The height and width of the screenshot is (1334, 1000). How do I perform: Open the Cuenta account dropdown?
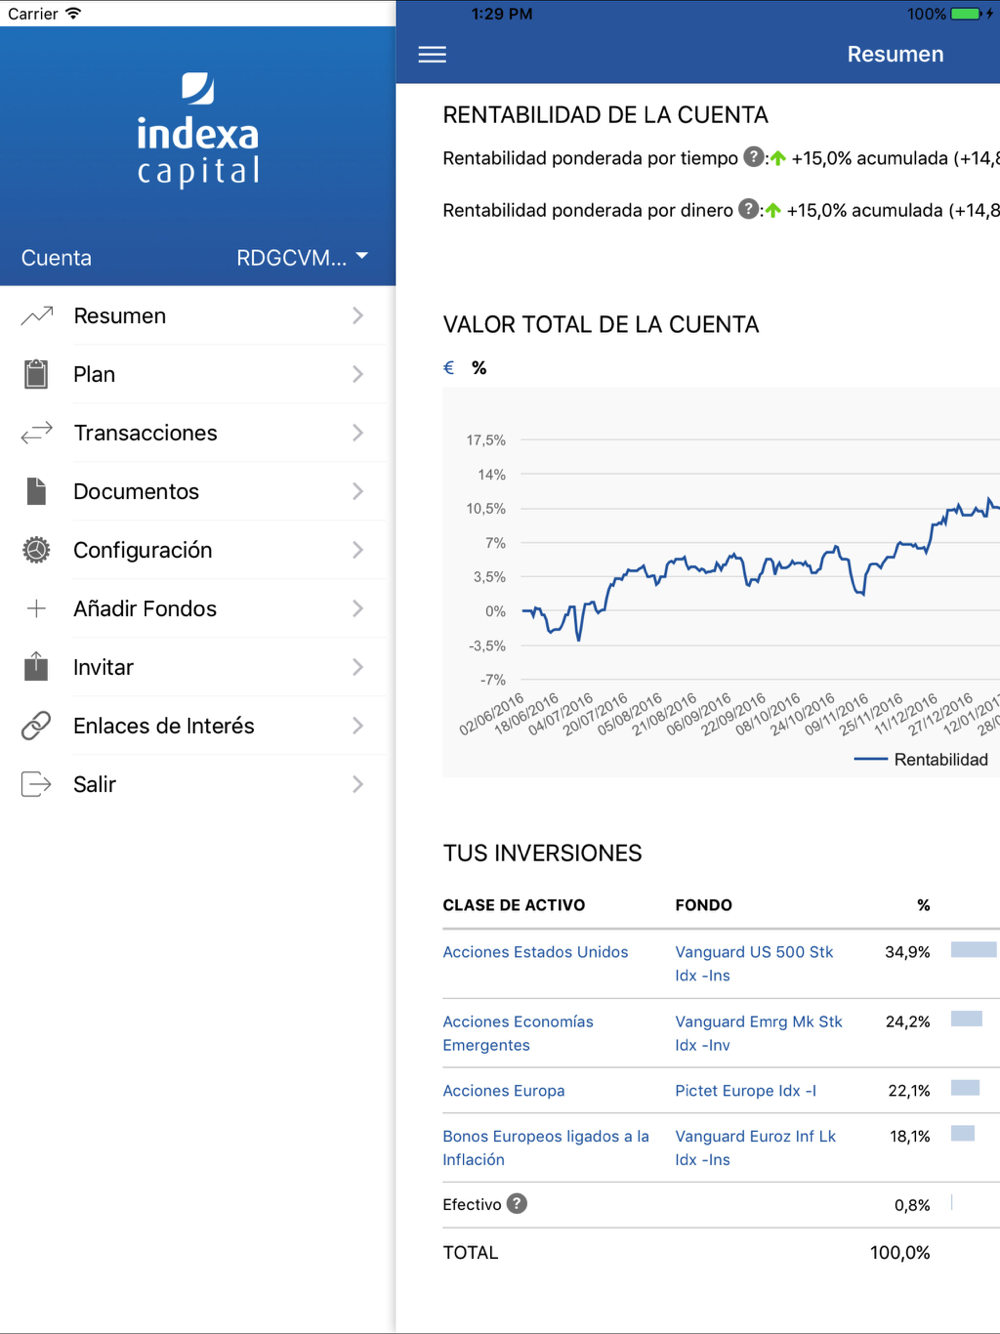(302, 258)
